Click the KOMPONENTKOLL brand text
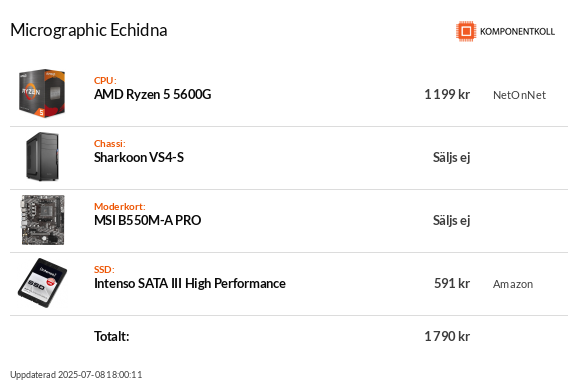The height and width of the screenshot is (388, 577). coord(517,32)
